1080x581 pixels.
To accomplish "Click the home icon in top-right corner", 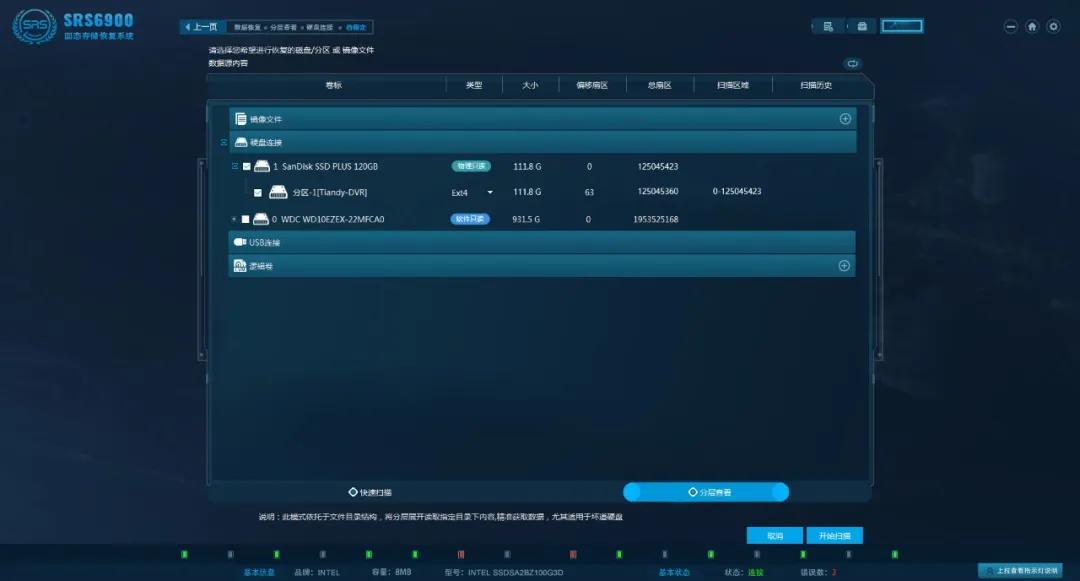I will [x=1032, y=27].
